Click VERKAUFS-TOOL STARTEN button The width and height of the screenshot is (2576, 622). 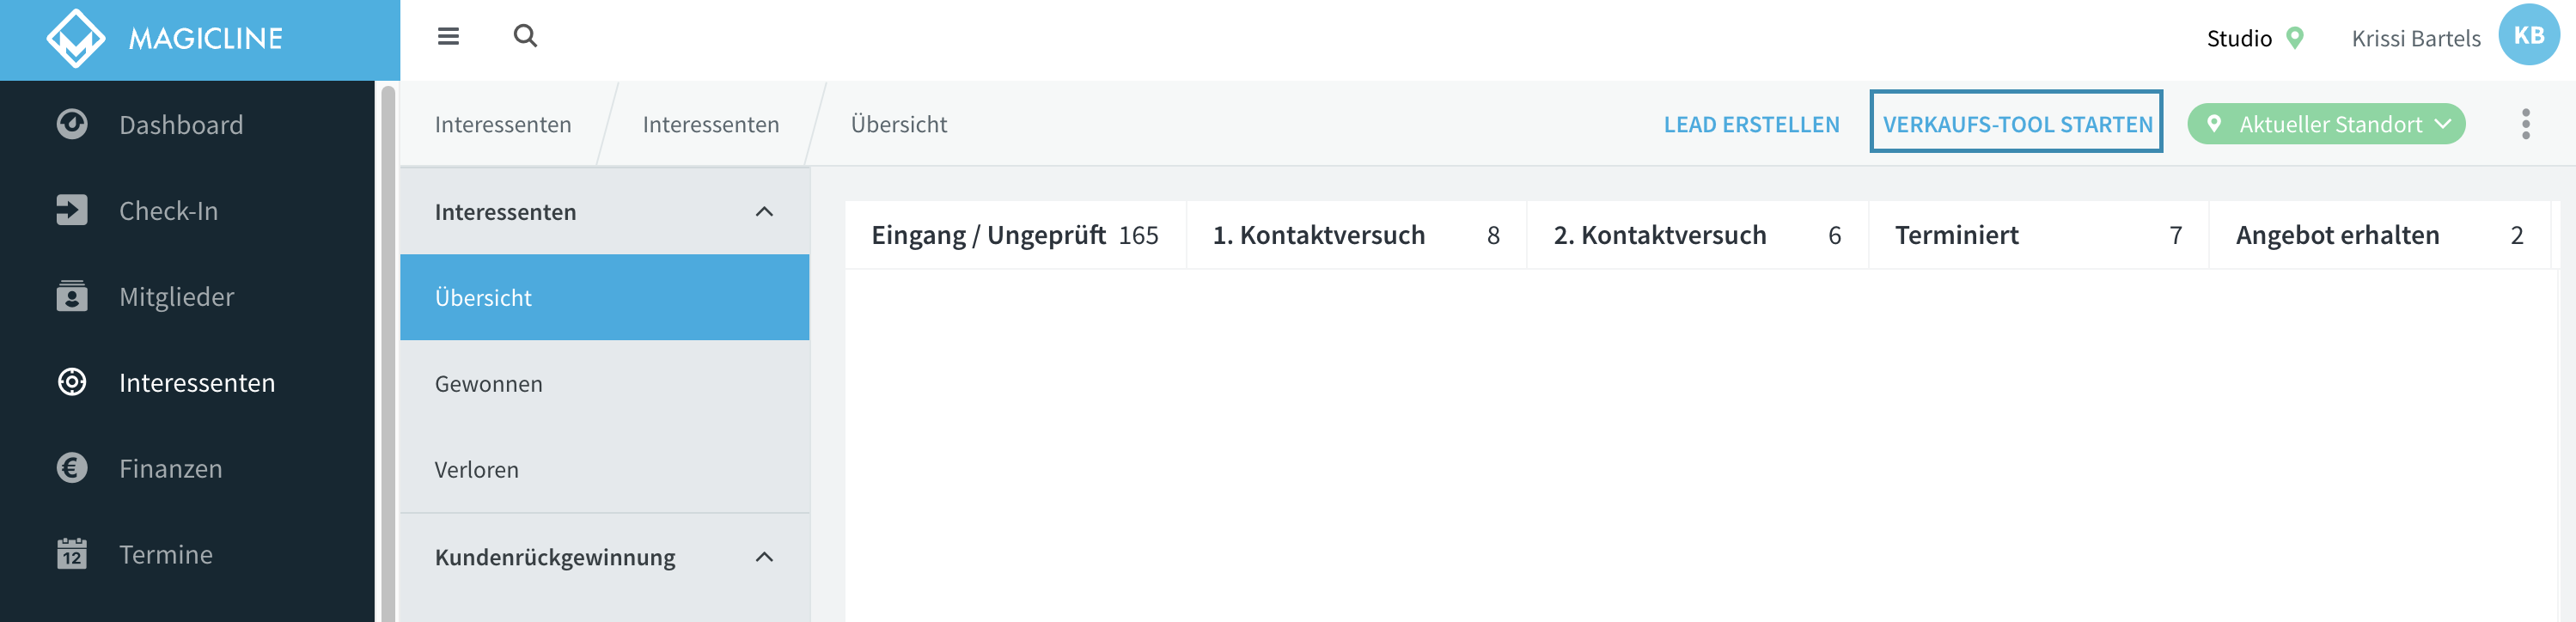tap(2016, 122)
